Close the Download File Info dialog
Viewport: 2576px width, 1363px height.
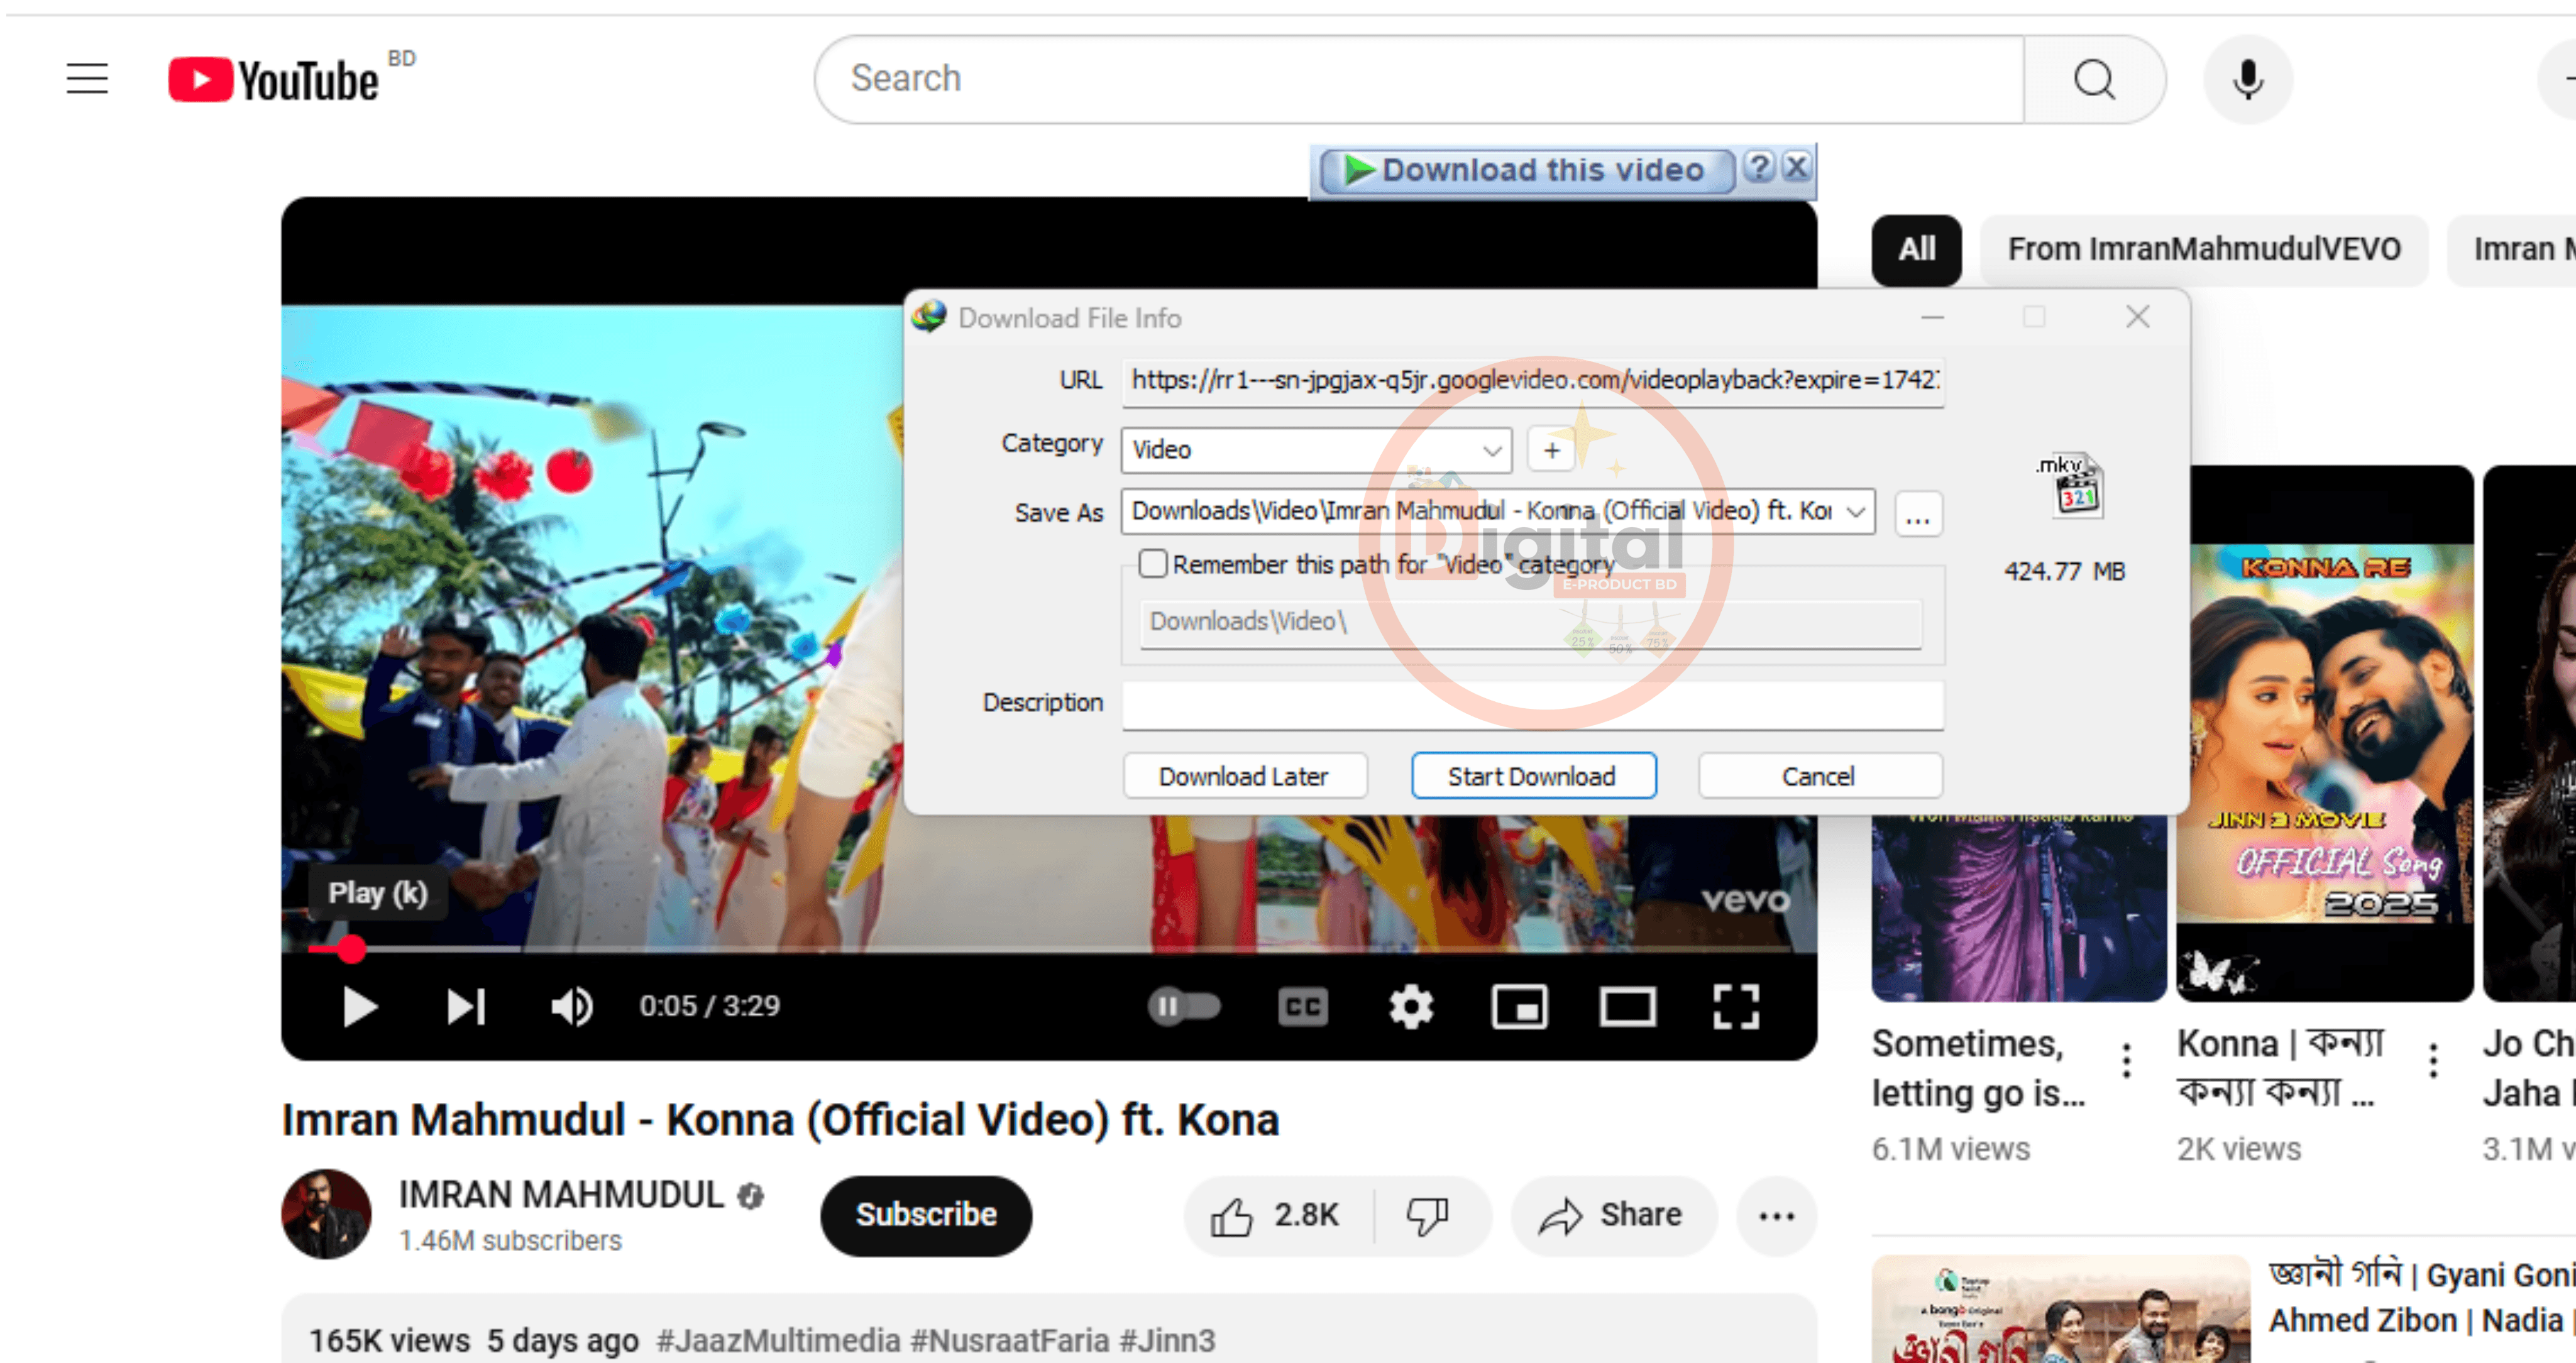(x=2137, y=318)
